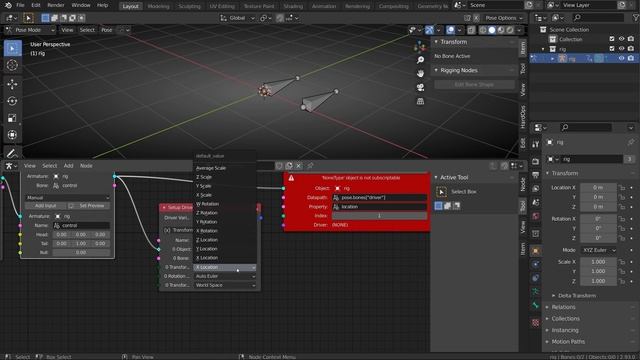Click the outliner search field

click(x=598, y=18)
